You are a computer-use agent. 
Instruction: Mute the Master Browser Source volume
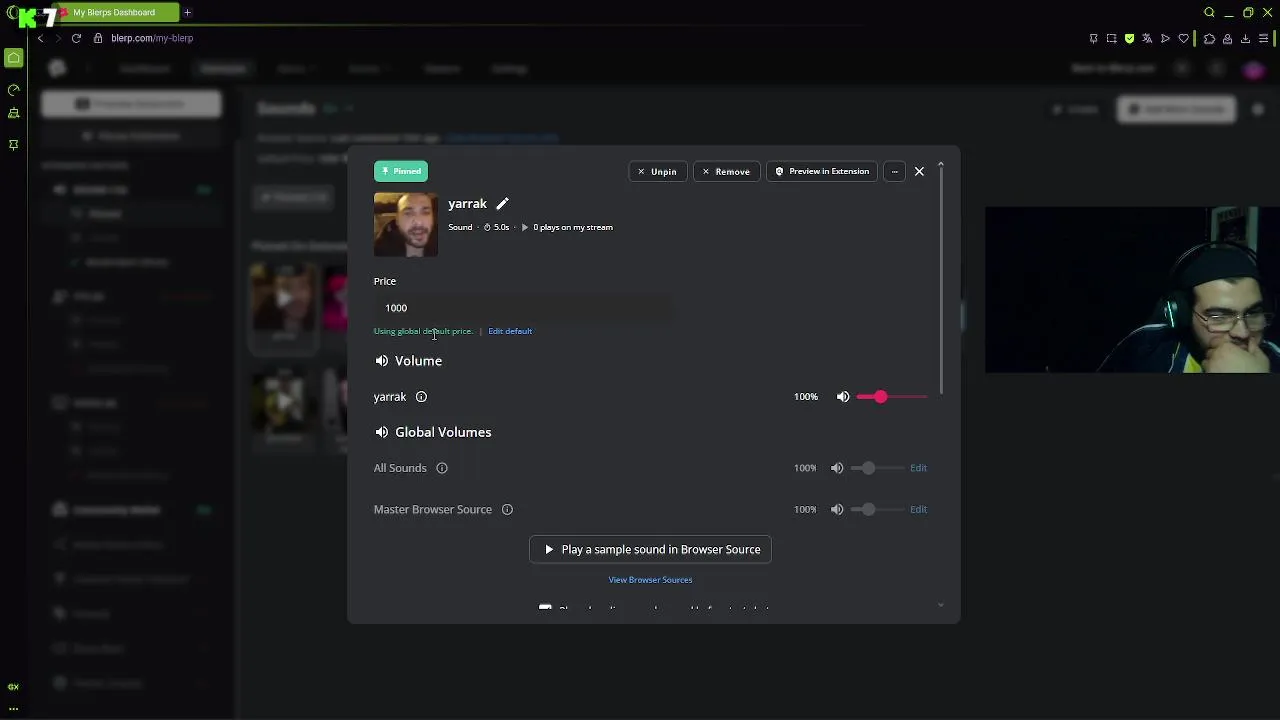pos(837,510)
